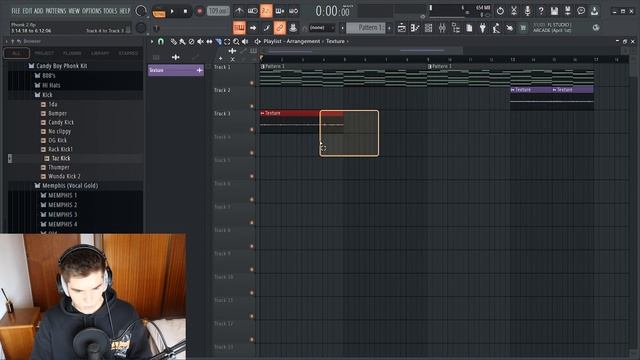Select the playlist Draw pencil tool
Image resolution: width=640 pixels, height=360 pixels.
pyautogui.click(x=173, y=41)
